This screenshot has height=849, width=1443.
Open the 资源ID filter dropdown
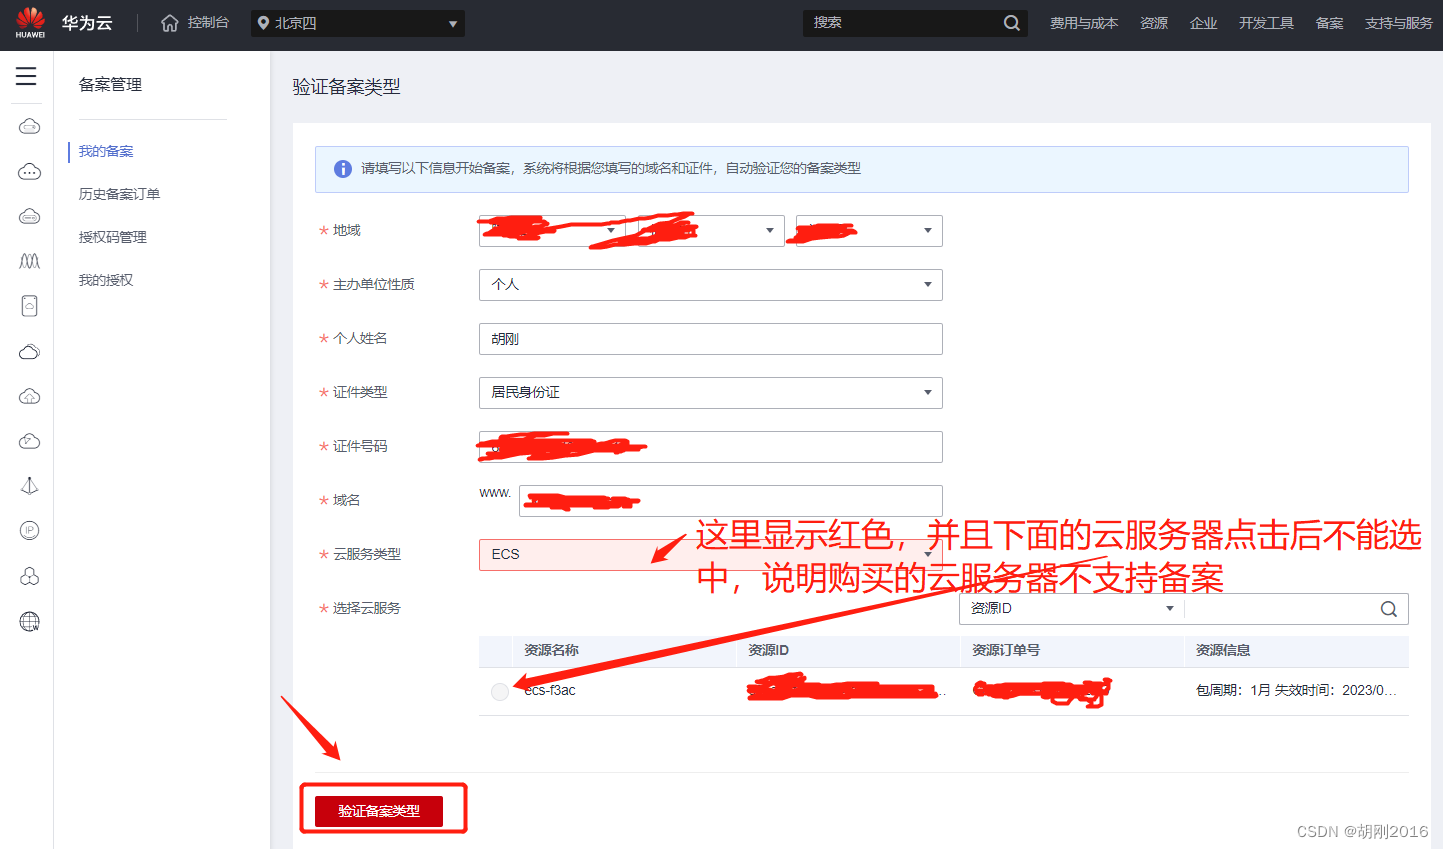click(x=1071, y=609)
